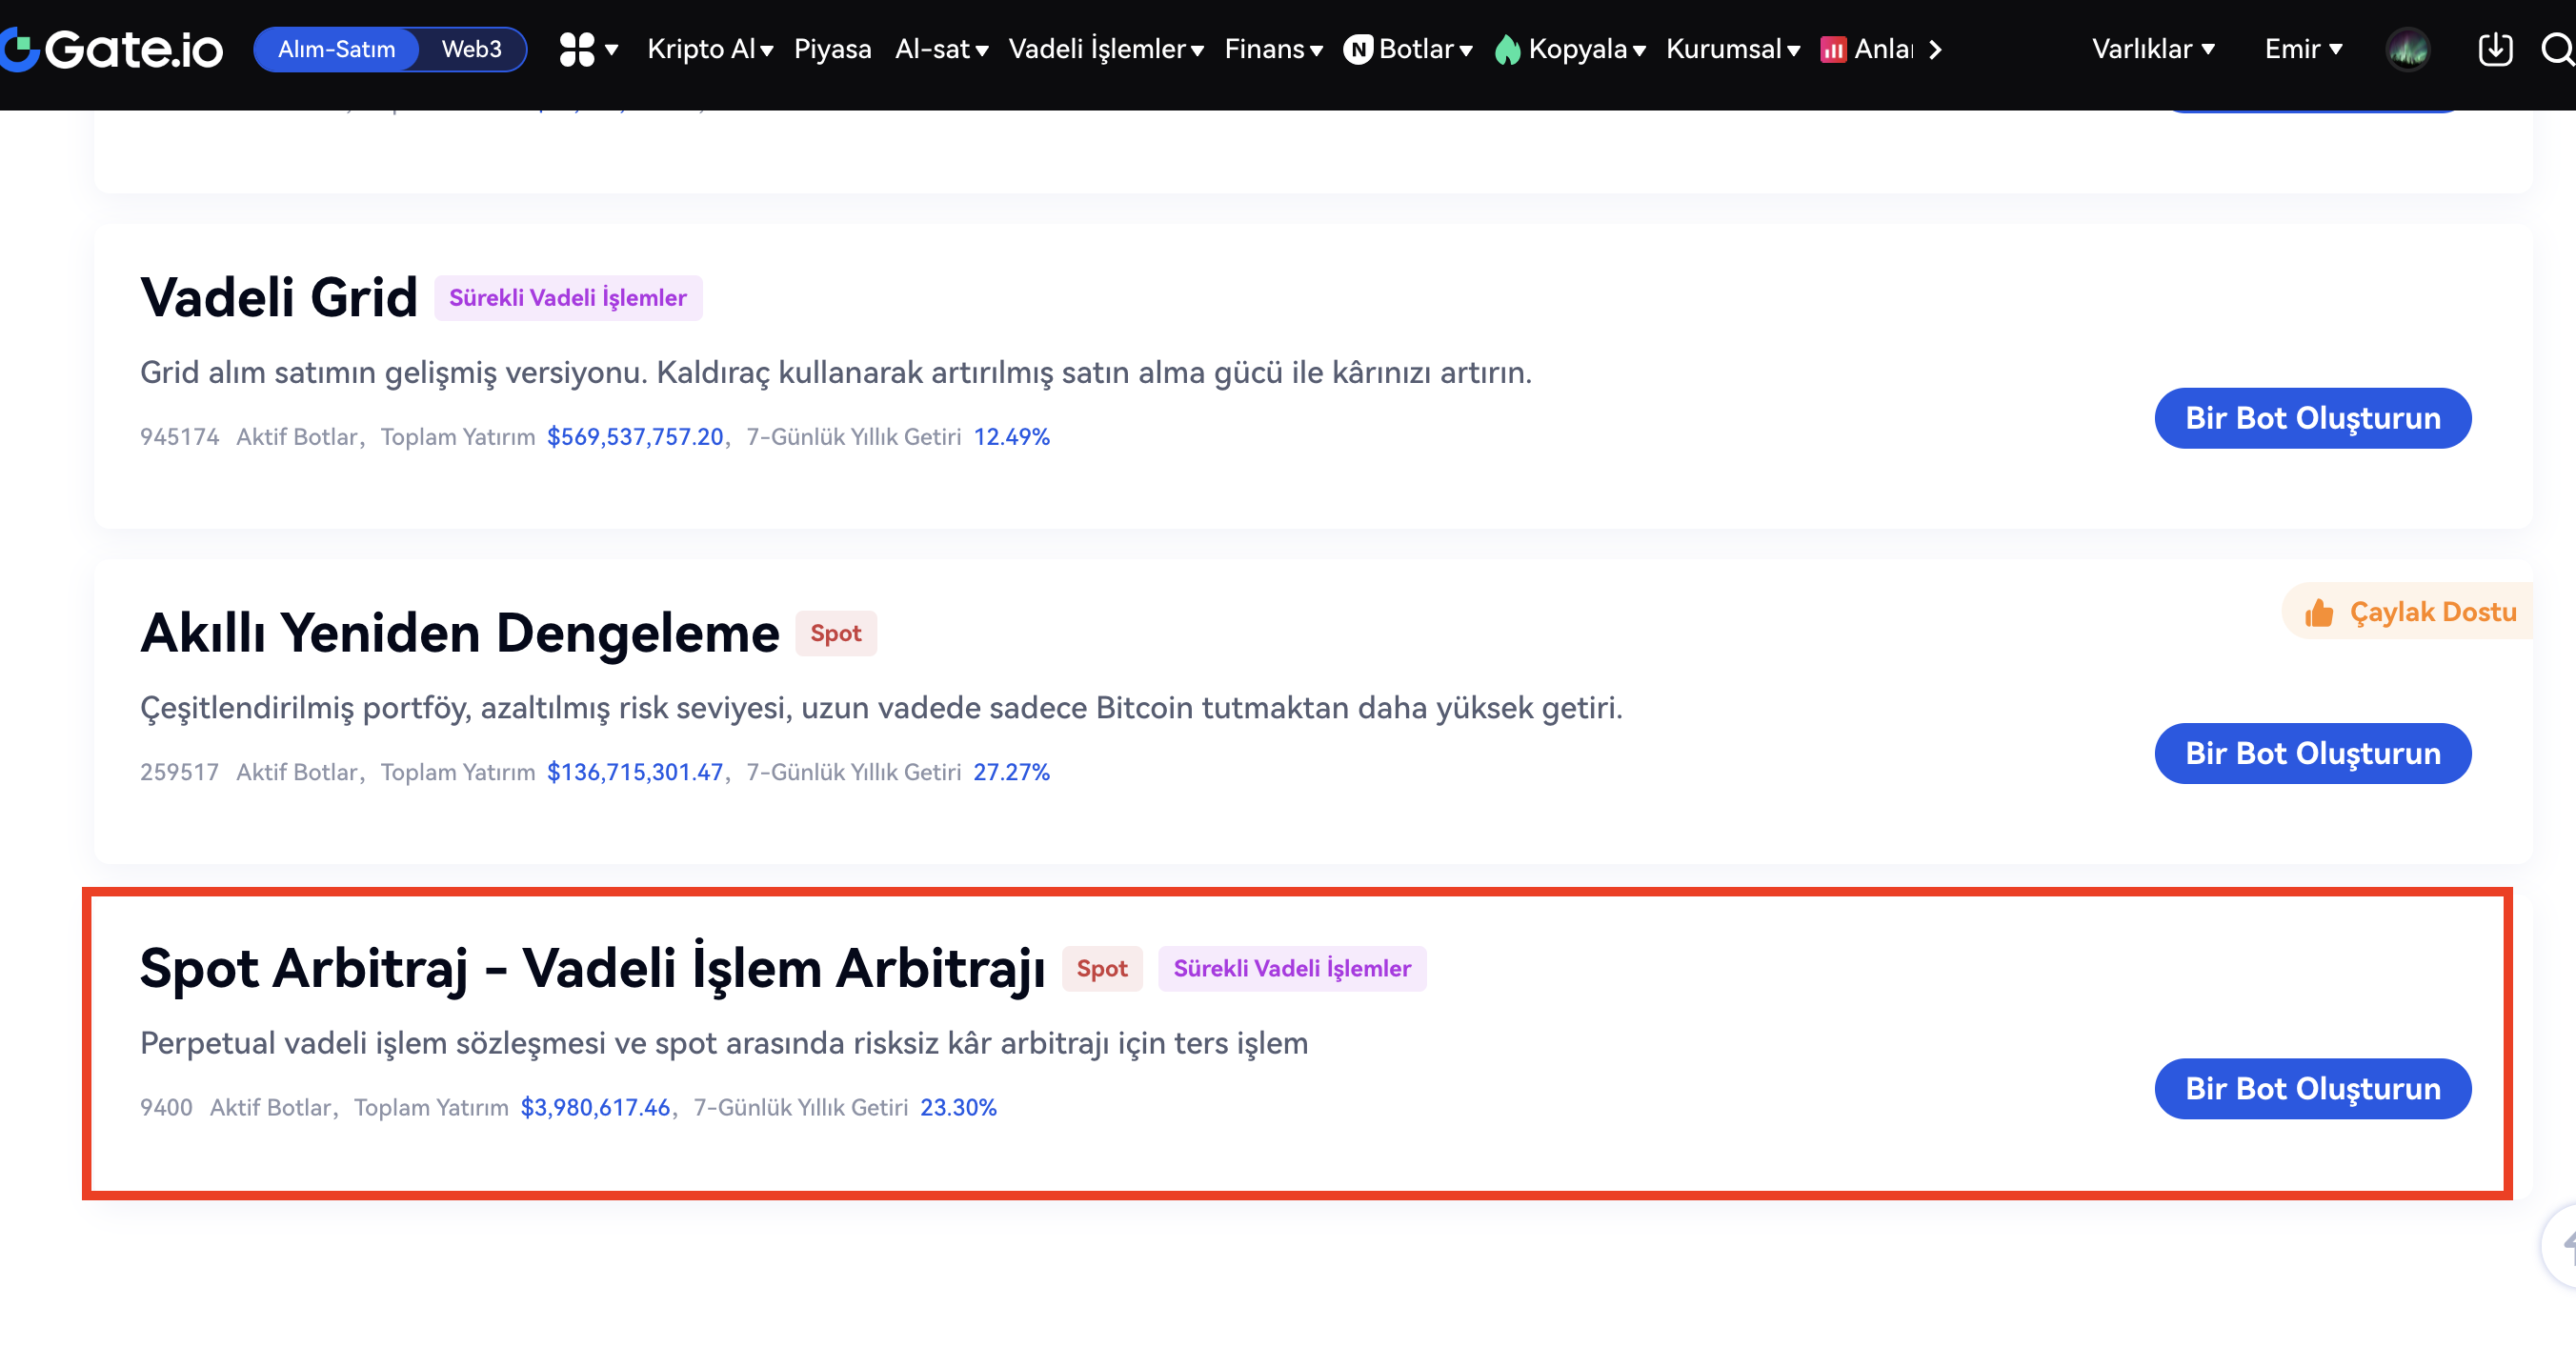Open the search magnifier icon
2576x1368 pixels.
(x=2557, y=49)
